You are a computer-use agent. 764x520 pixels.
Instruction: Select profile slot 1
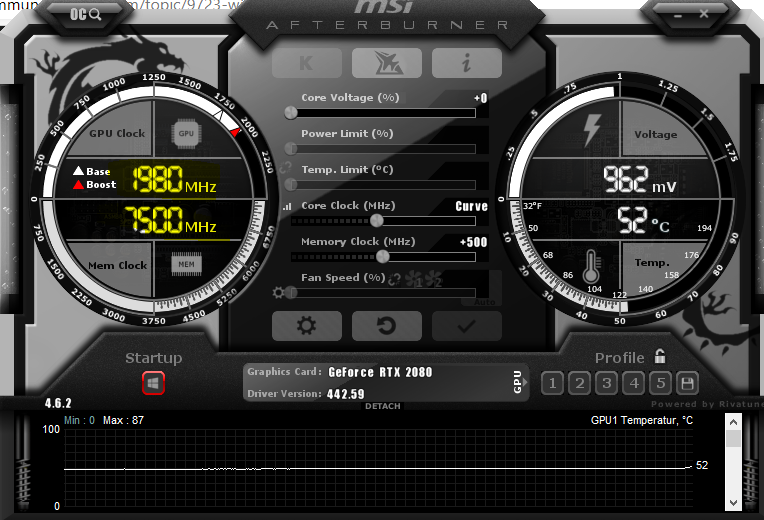553,383
